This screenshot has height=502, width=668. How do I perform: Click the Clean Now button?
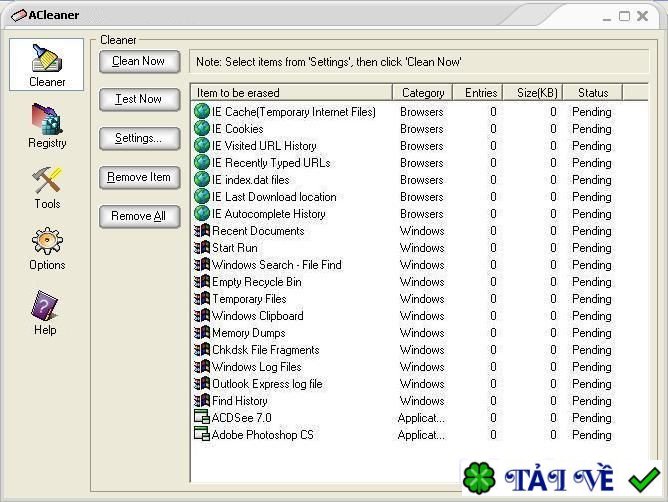(139, 61)
